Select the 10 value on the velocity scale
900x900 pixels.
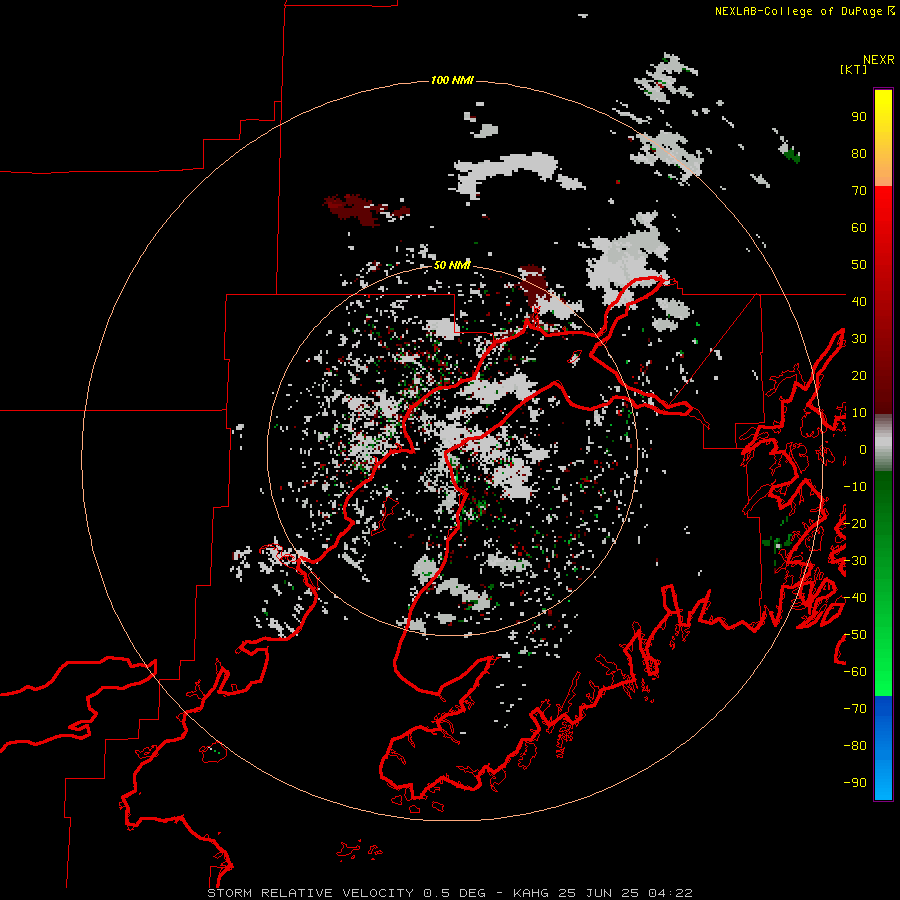pyautogui.click(x=859, y=413)
